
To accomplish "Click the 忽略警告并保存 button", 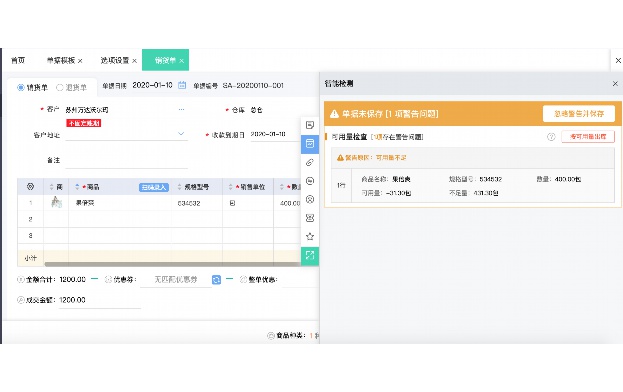I will pyautogui.click(x=578, y=114).
